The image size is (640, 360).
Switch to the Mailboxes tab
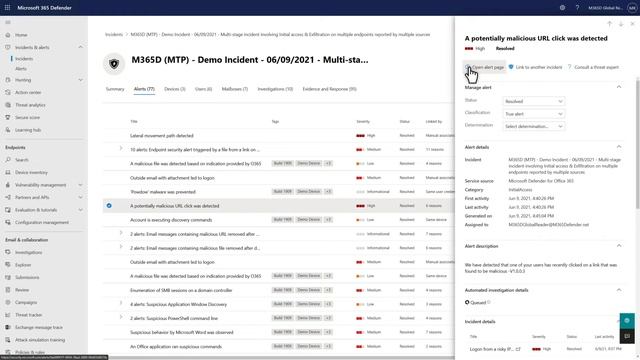235,89
